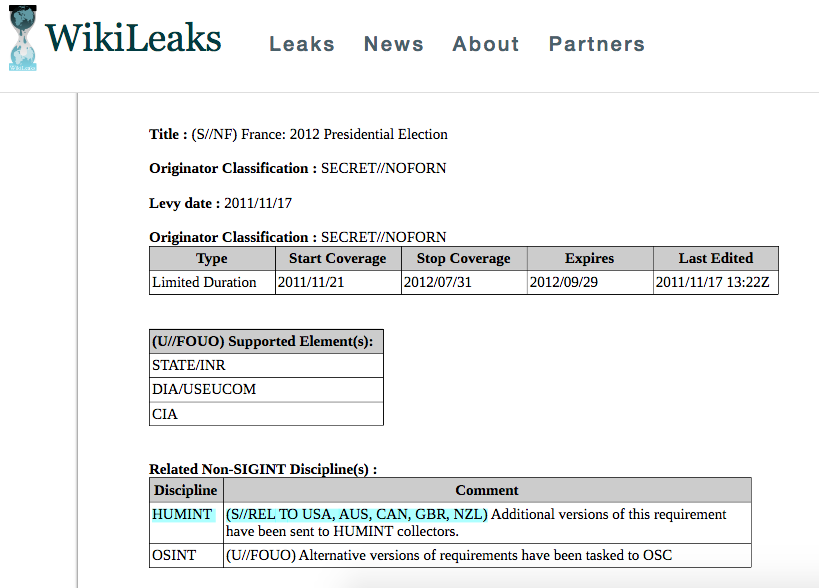Select the start date cell 2011/11/21
The width and height of the screenshot is (819, 588).
pos(338,283)
